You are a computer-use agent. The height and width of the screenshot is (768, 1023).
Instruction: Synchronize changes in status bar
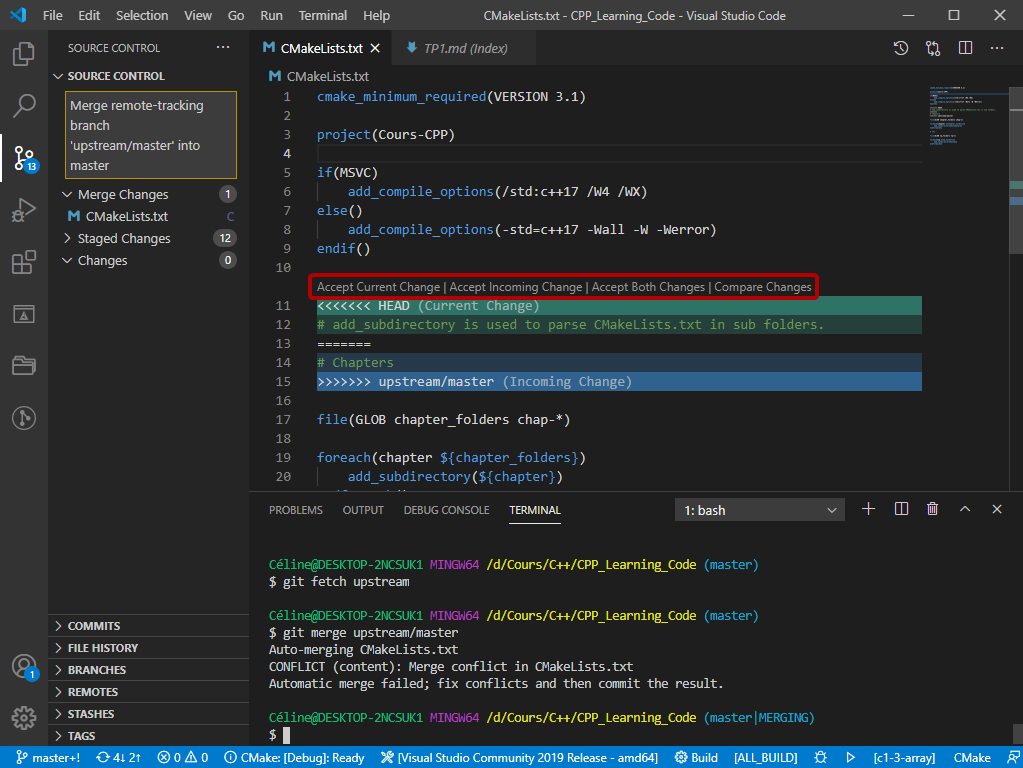(x=119, y=758)
